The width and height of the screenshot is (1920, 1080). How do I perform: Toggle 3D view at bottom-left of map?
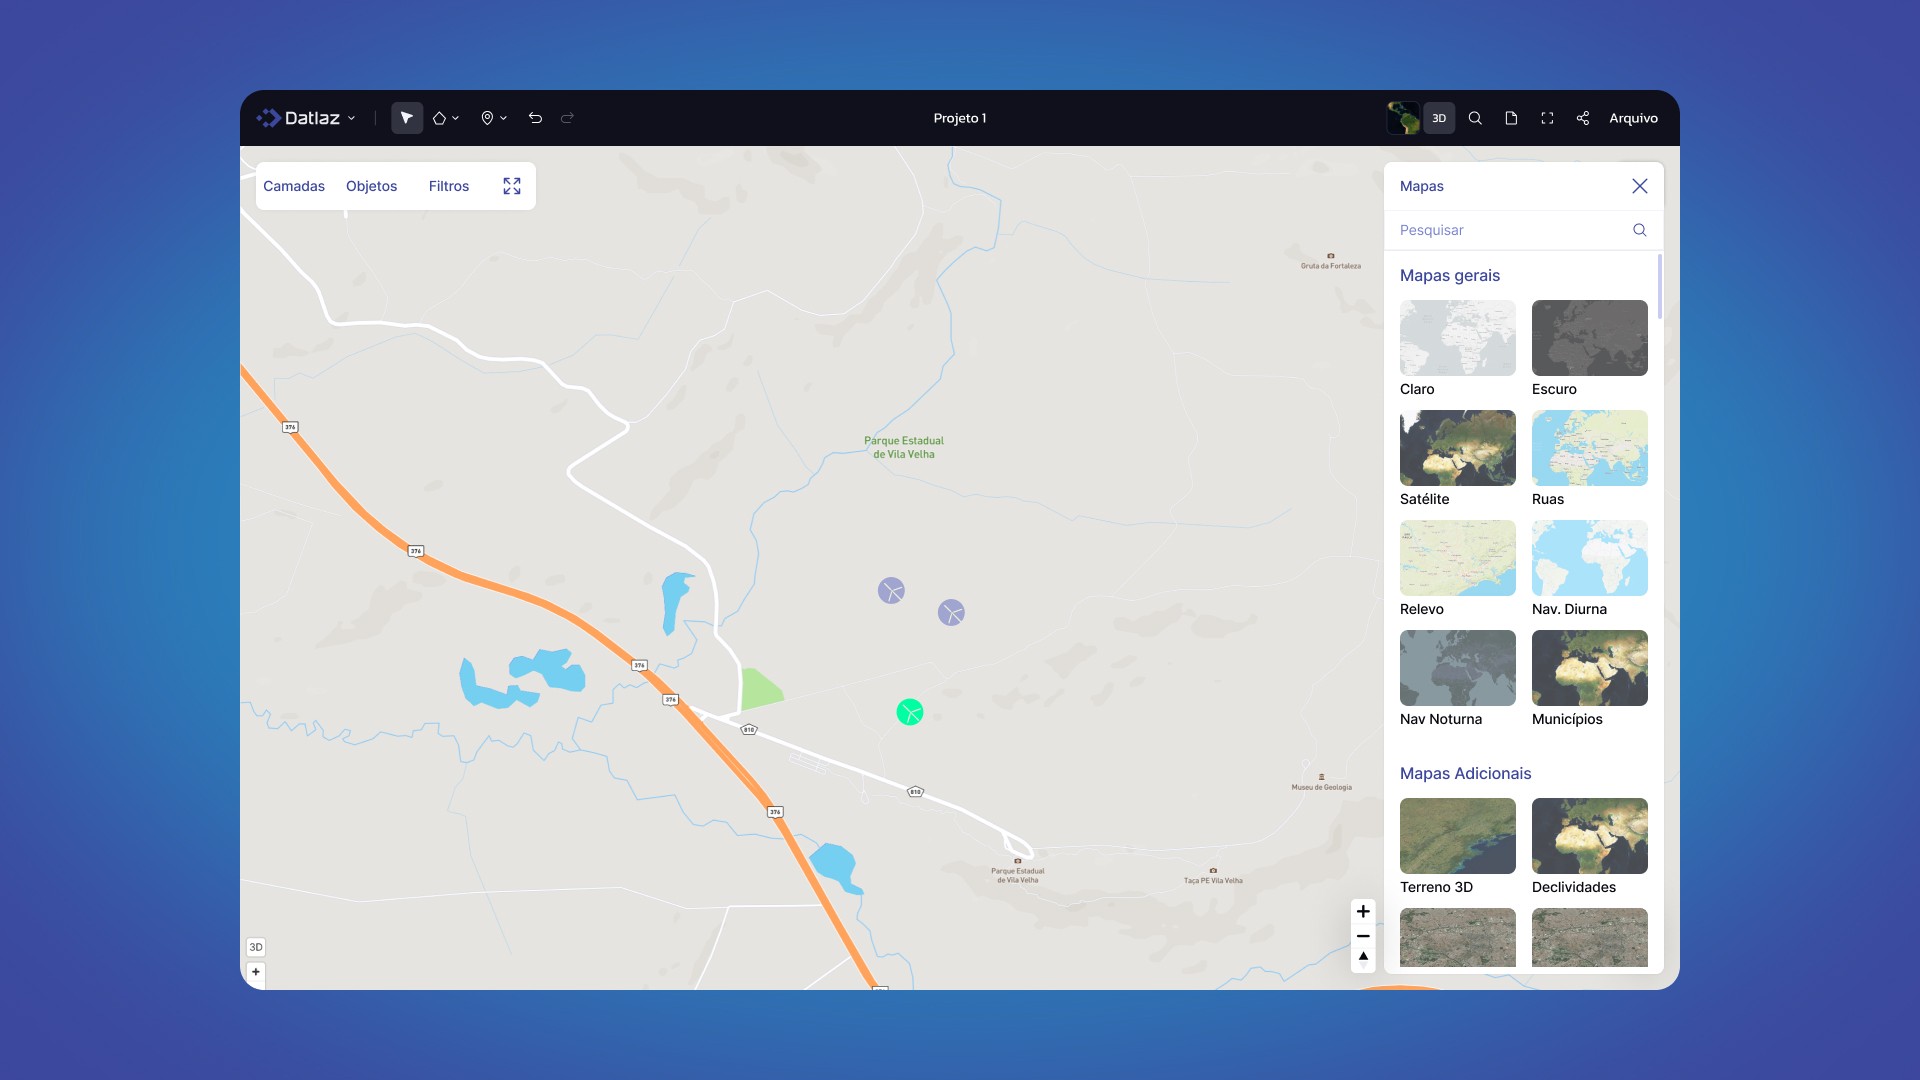[x=256, y=947]
